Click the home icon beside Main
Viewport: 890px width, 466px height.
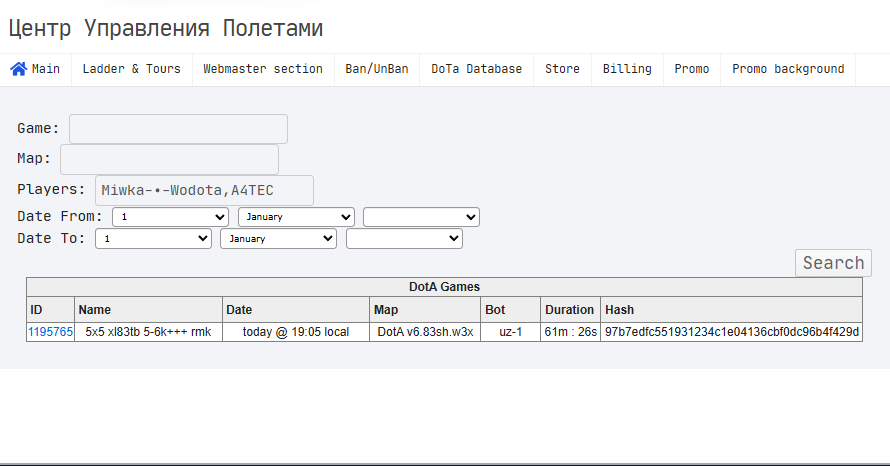[19, 69]
